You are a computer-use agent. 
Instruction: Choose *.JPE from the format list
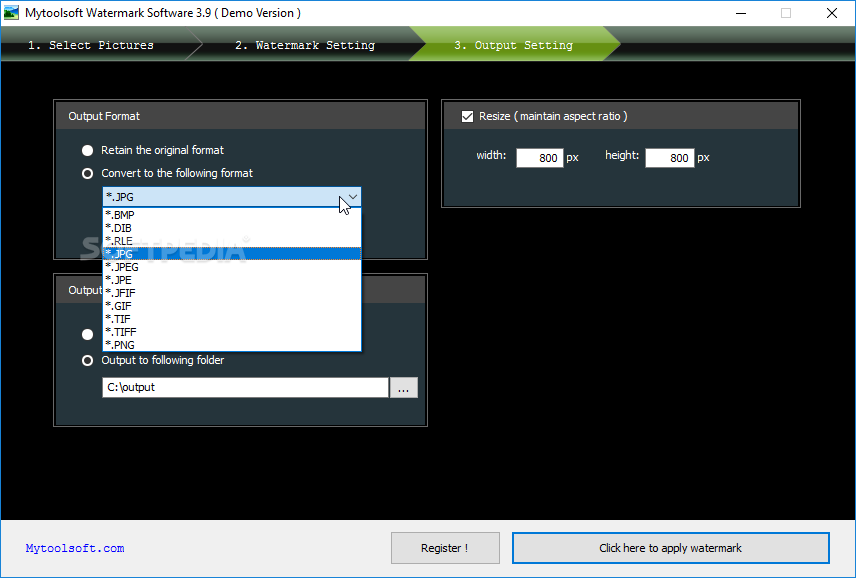232,280
